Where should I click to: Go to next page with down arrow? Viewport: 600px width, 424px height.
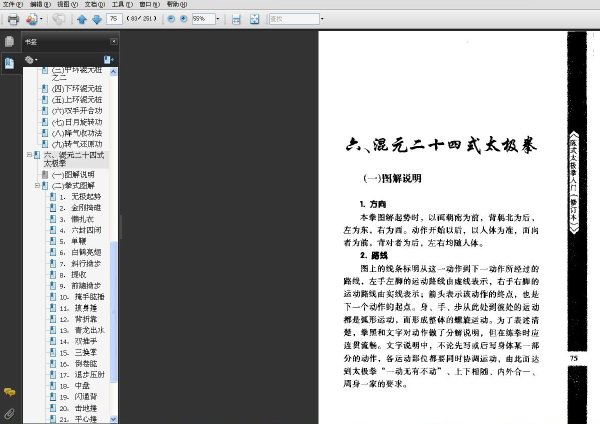[x=97, y=19]
